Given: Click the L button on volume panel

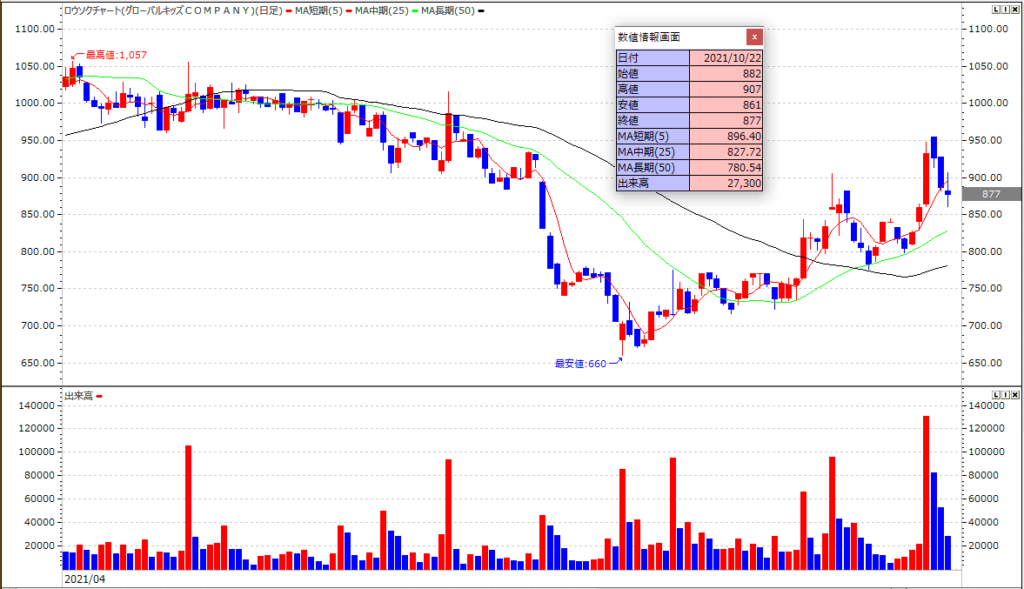Looking at the screenshot, I should point(996,395).
